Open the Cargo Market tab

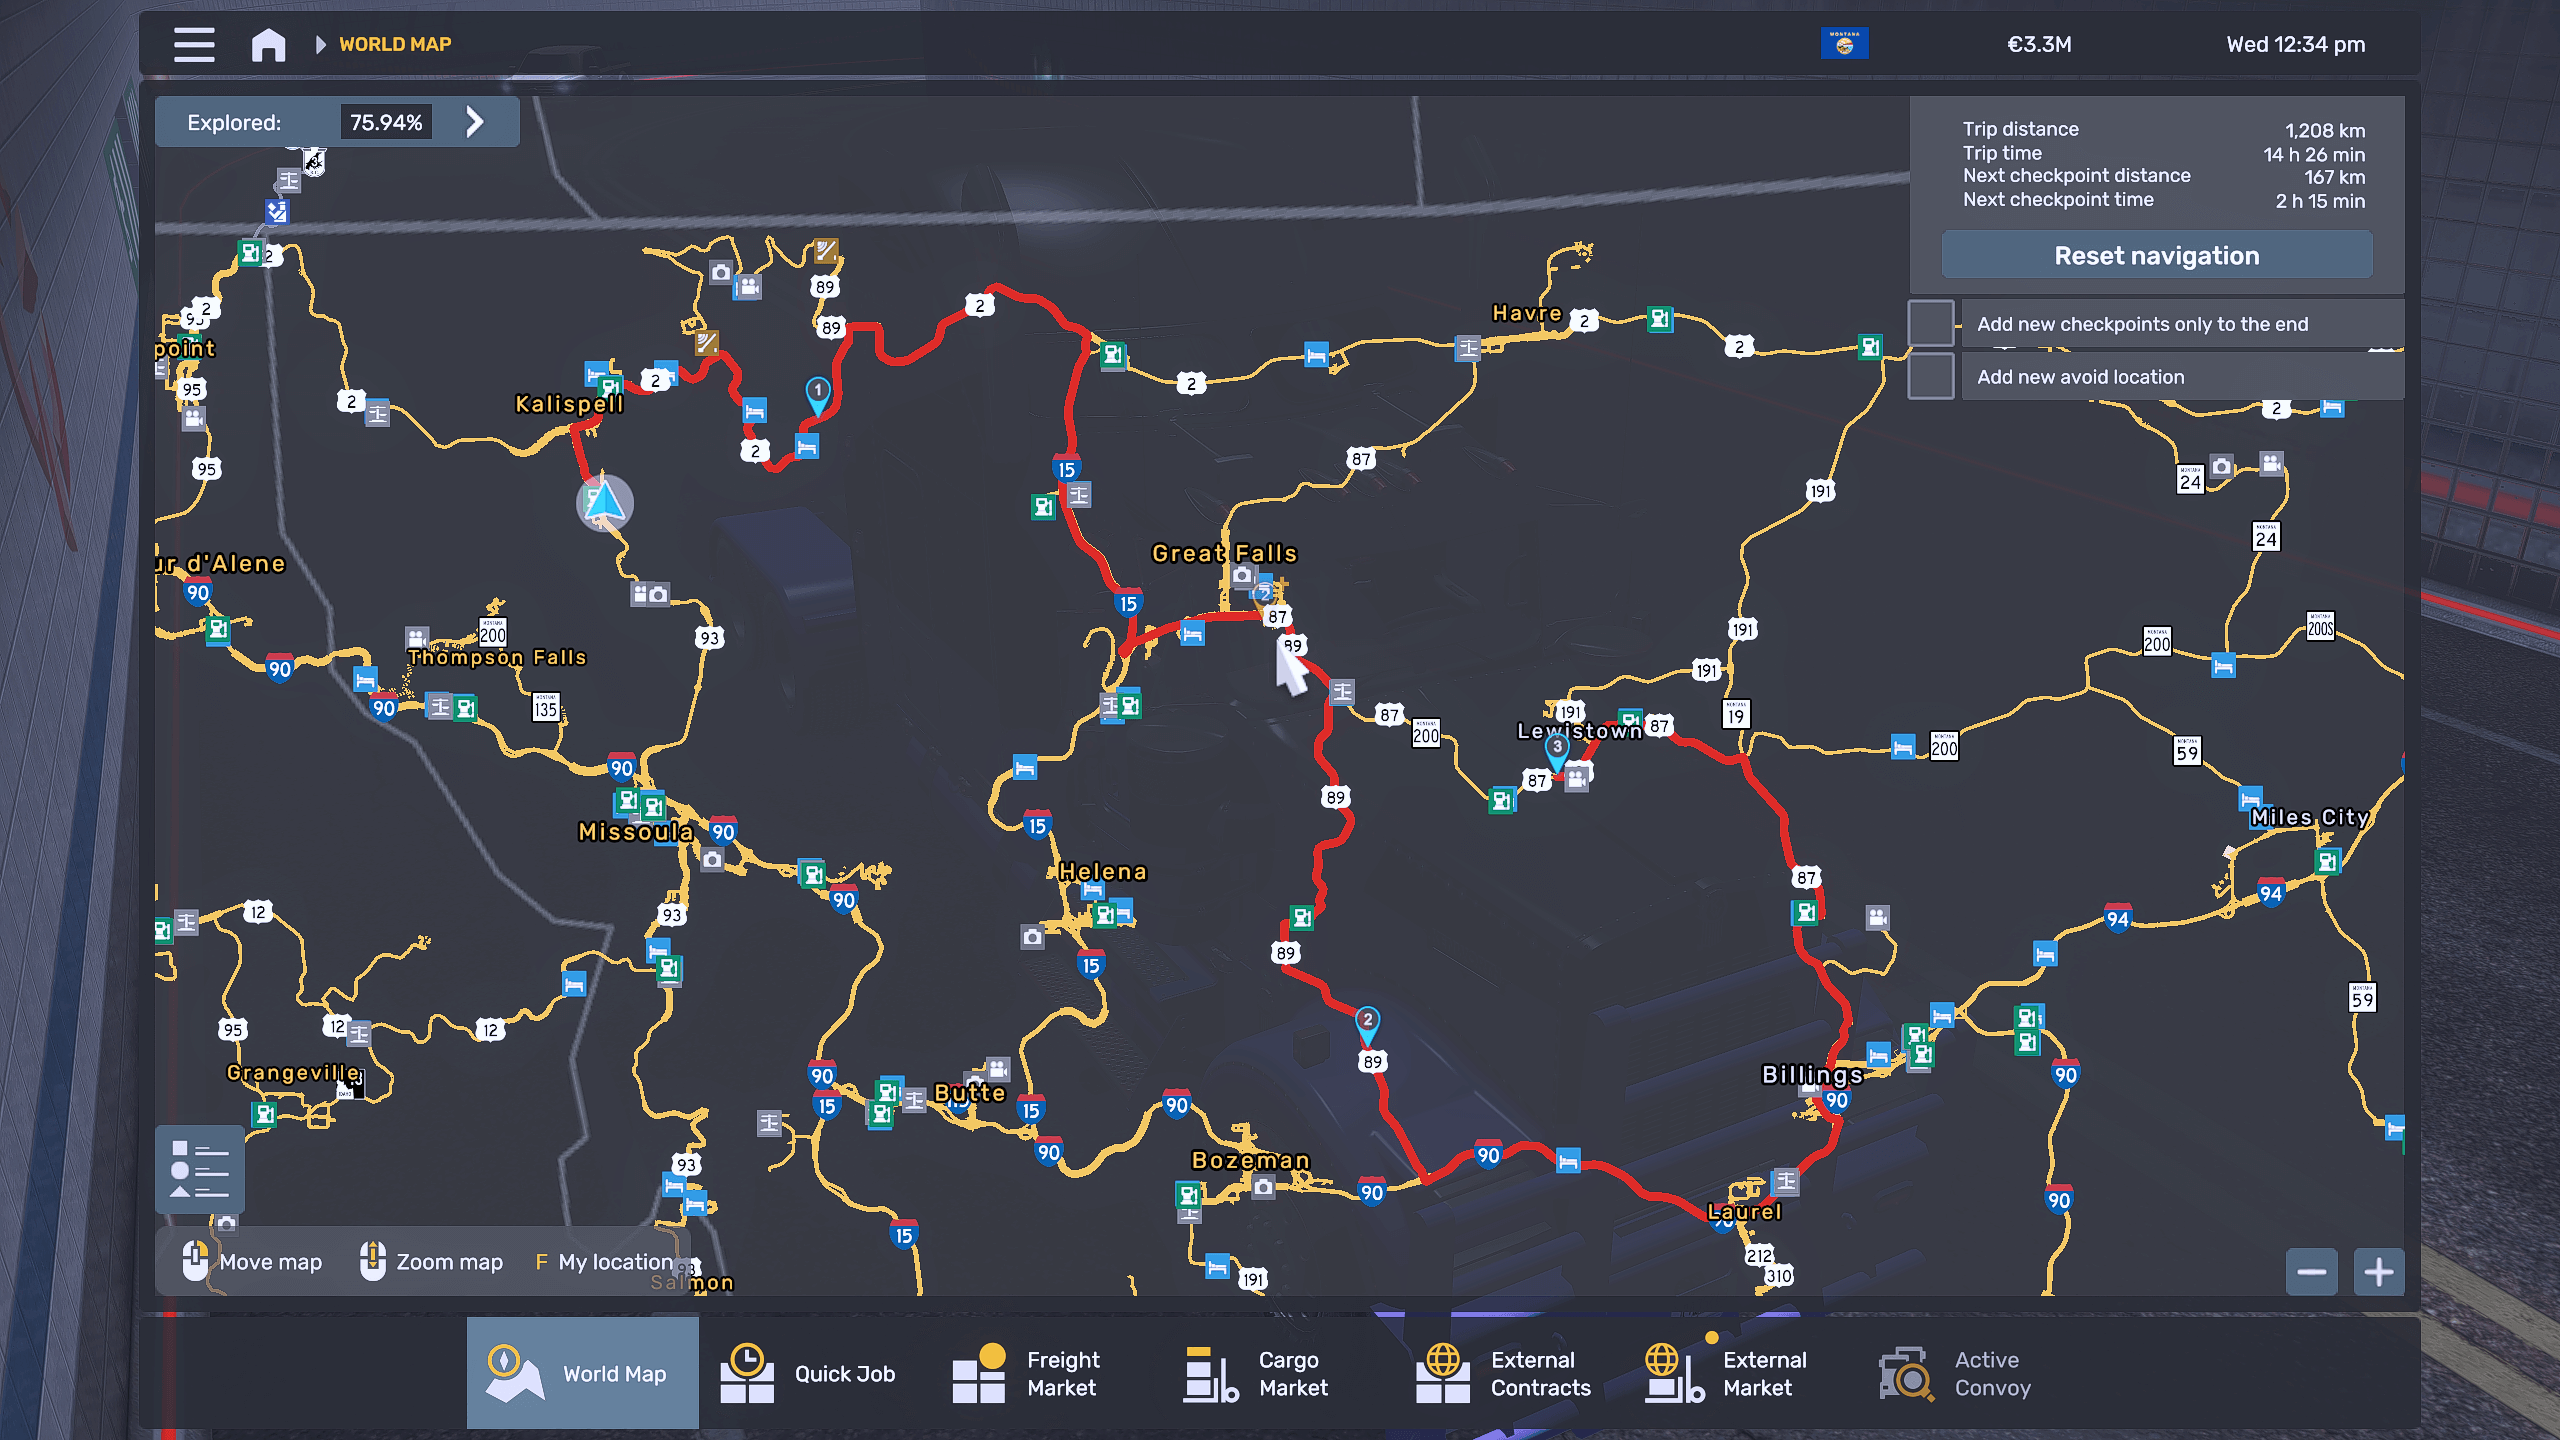[1257, 1373]
